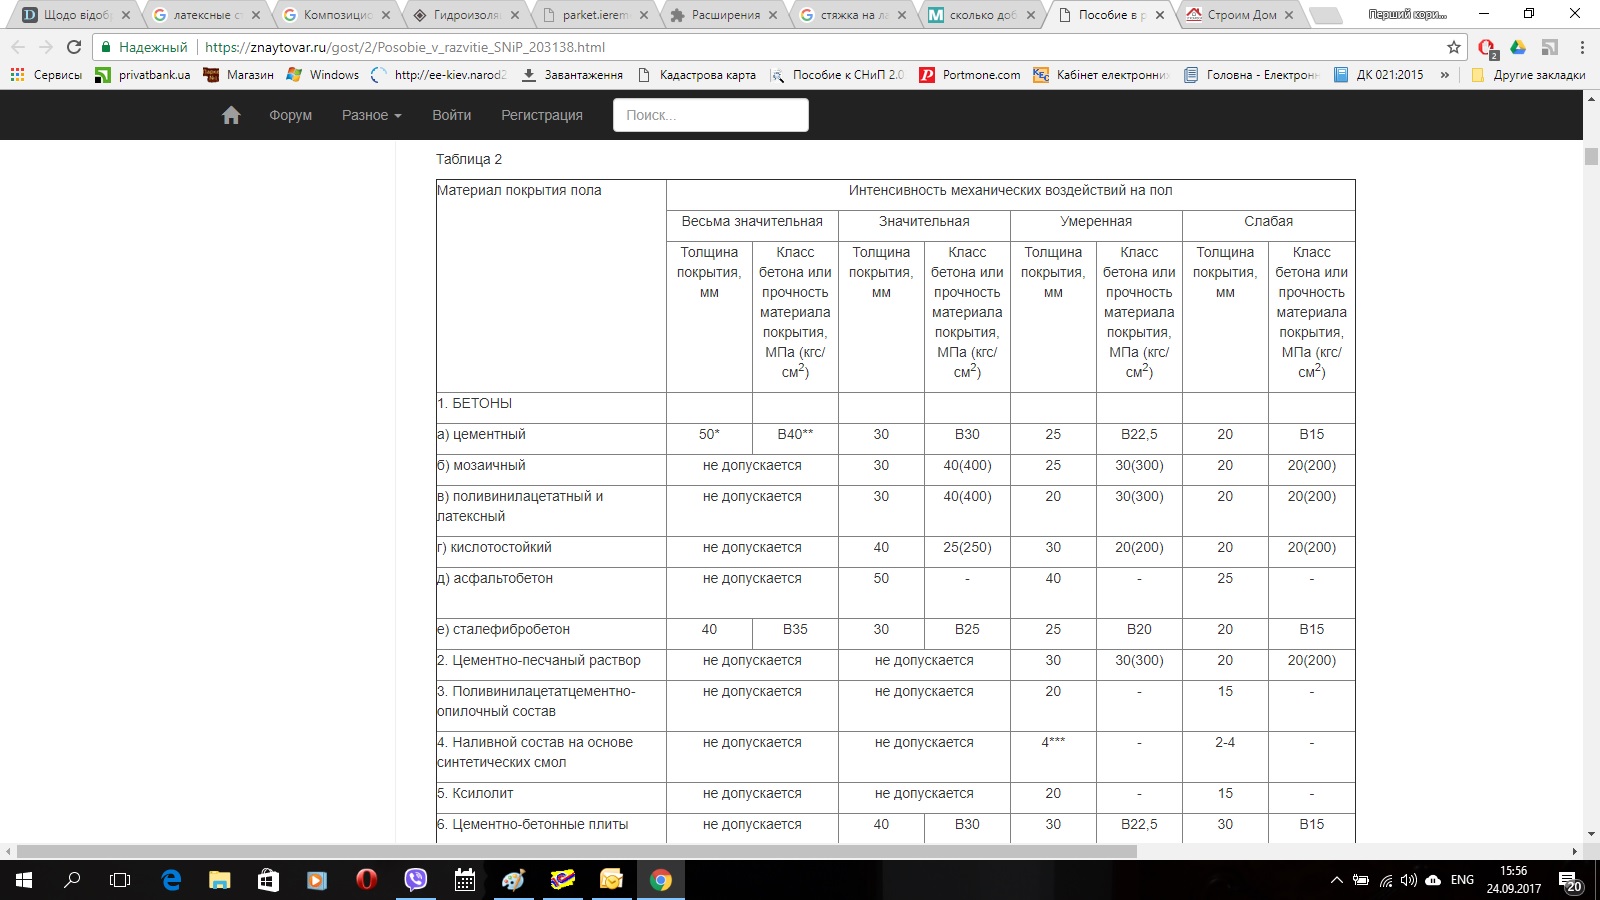Click the Регистрация link

coord(542,115)
